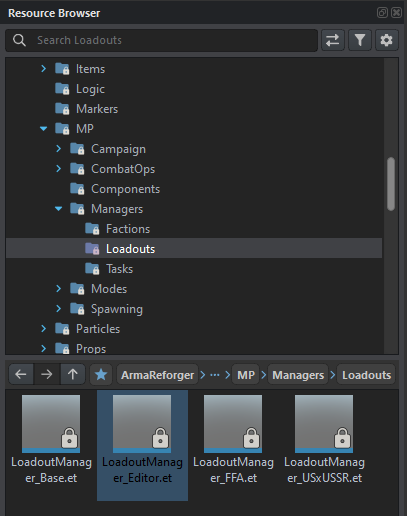
Task: Click Loadouts in the breadcrumb path
Action: pyautogui.click(x=366, y=375)
